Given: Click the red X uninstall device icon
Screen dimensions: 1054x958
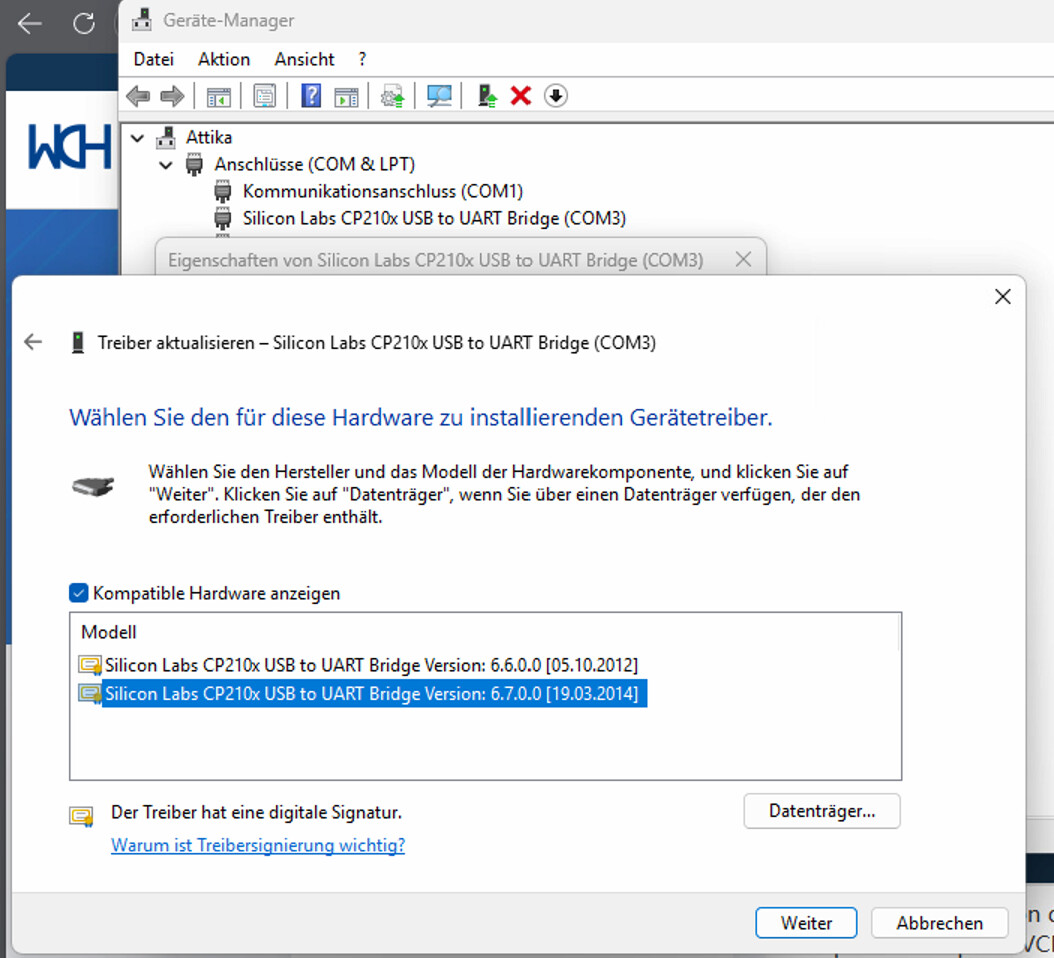Looking at the screenshot, I should click(520, 95).
